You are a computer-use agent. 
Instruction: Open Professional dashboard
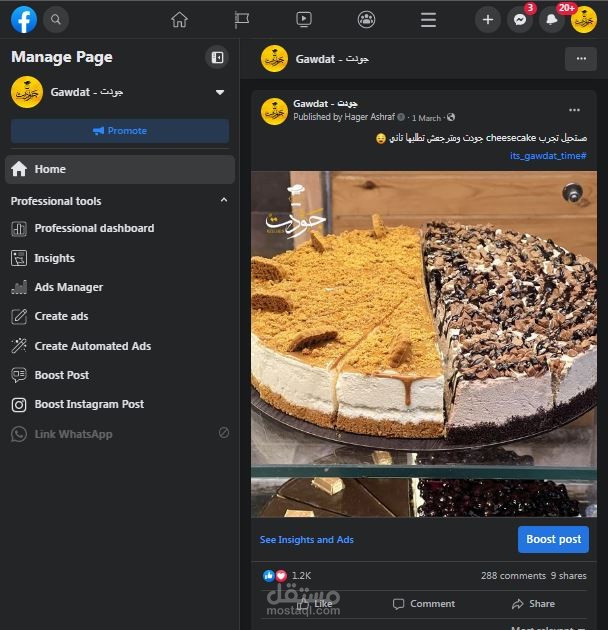94,228
